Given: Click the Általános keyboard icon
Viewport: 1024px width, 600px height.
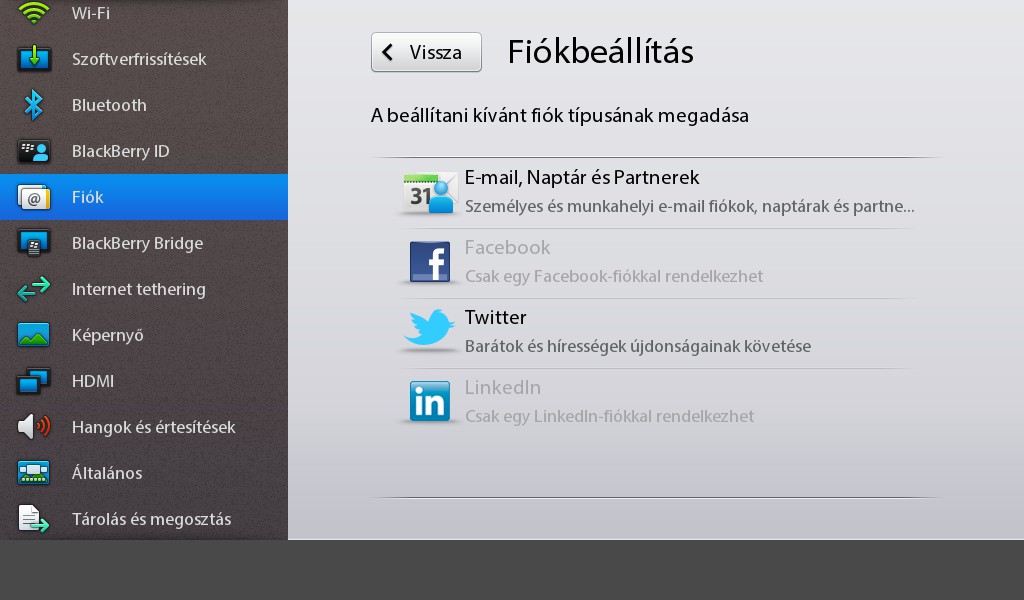Looking at the screenshot, I should coord(34,473).
